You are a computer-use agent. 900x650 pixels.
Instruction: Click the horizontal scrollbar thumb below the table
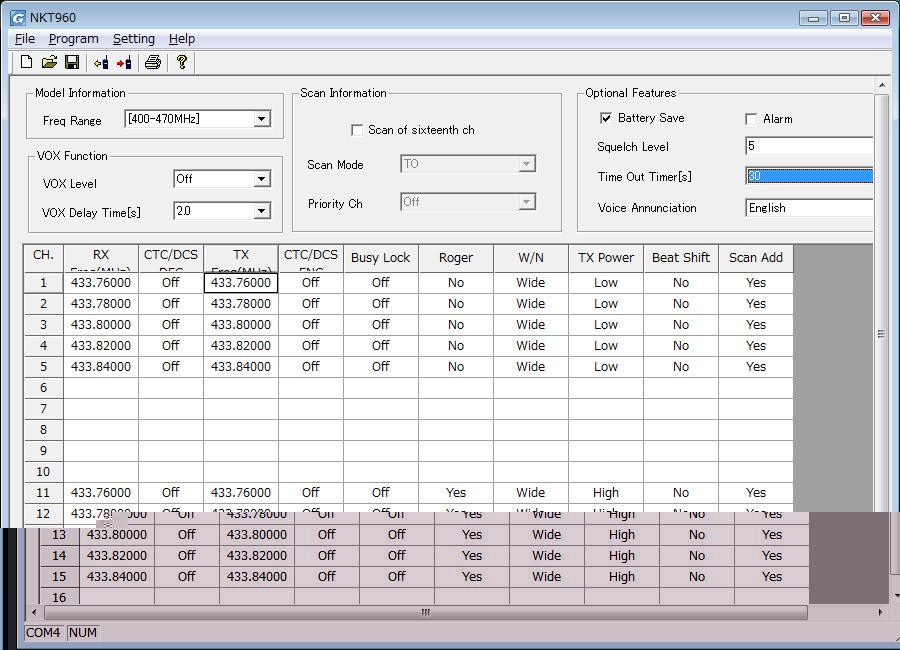point(425,612)
